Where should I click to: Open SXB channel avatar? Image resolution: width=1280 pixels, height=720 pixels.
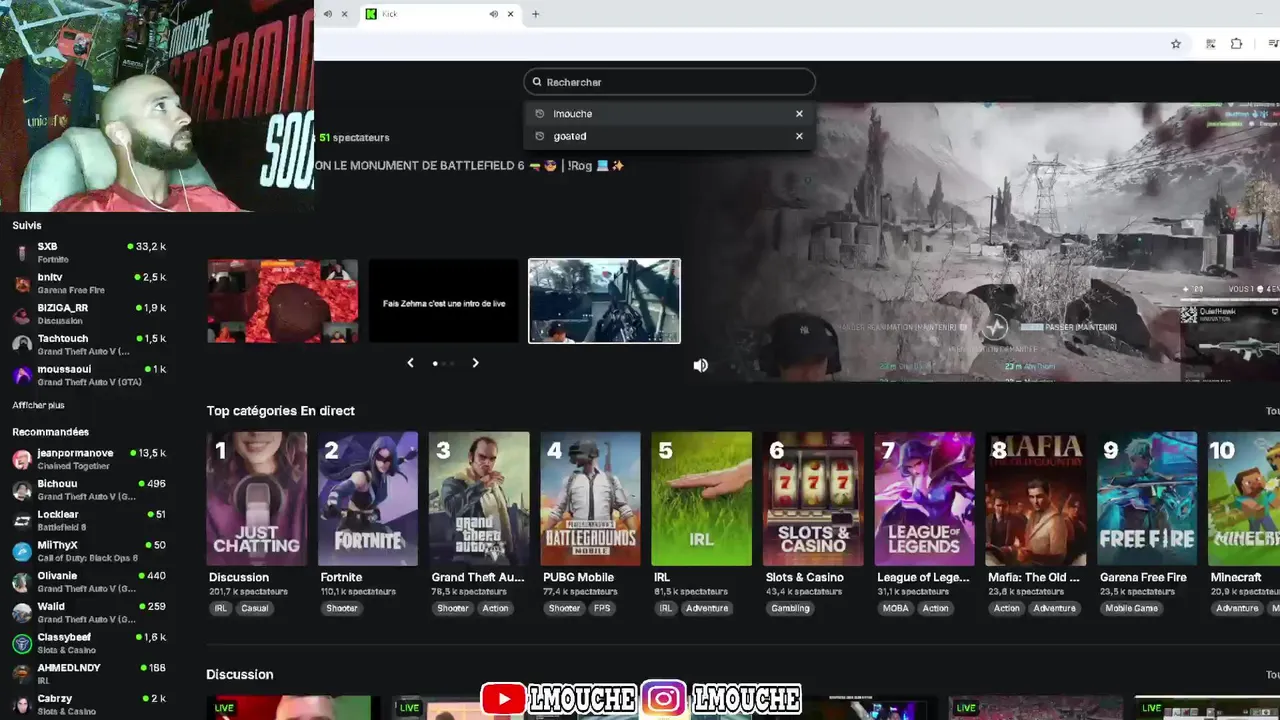(22, 252)
